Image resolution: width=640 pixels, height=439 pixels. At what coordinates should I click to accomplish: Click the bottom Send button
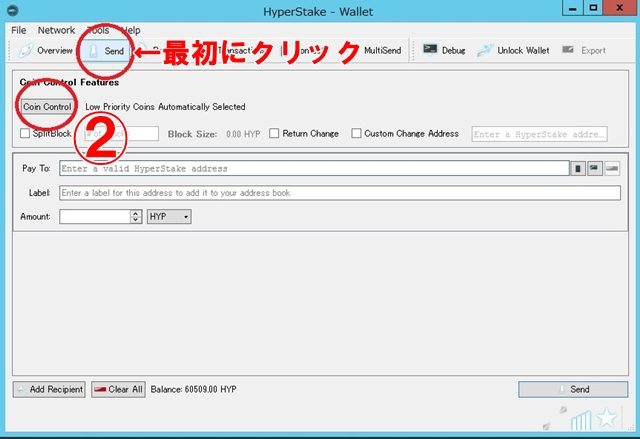pyautogui.click(x=573, y=389)
